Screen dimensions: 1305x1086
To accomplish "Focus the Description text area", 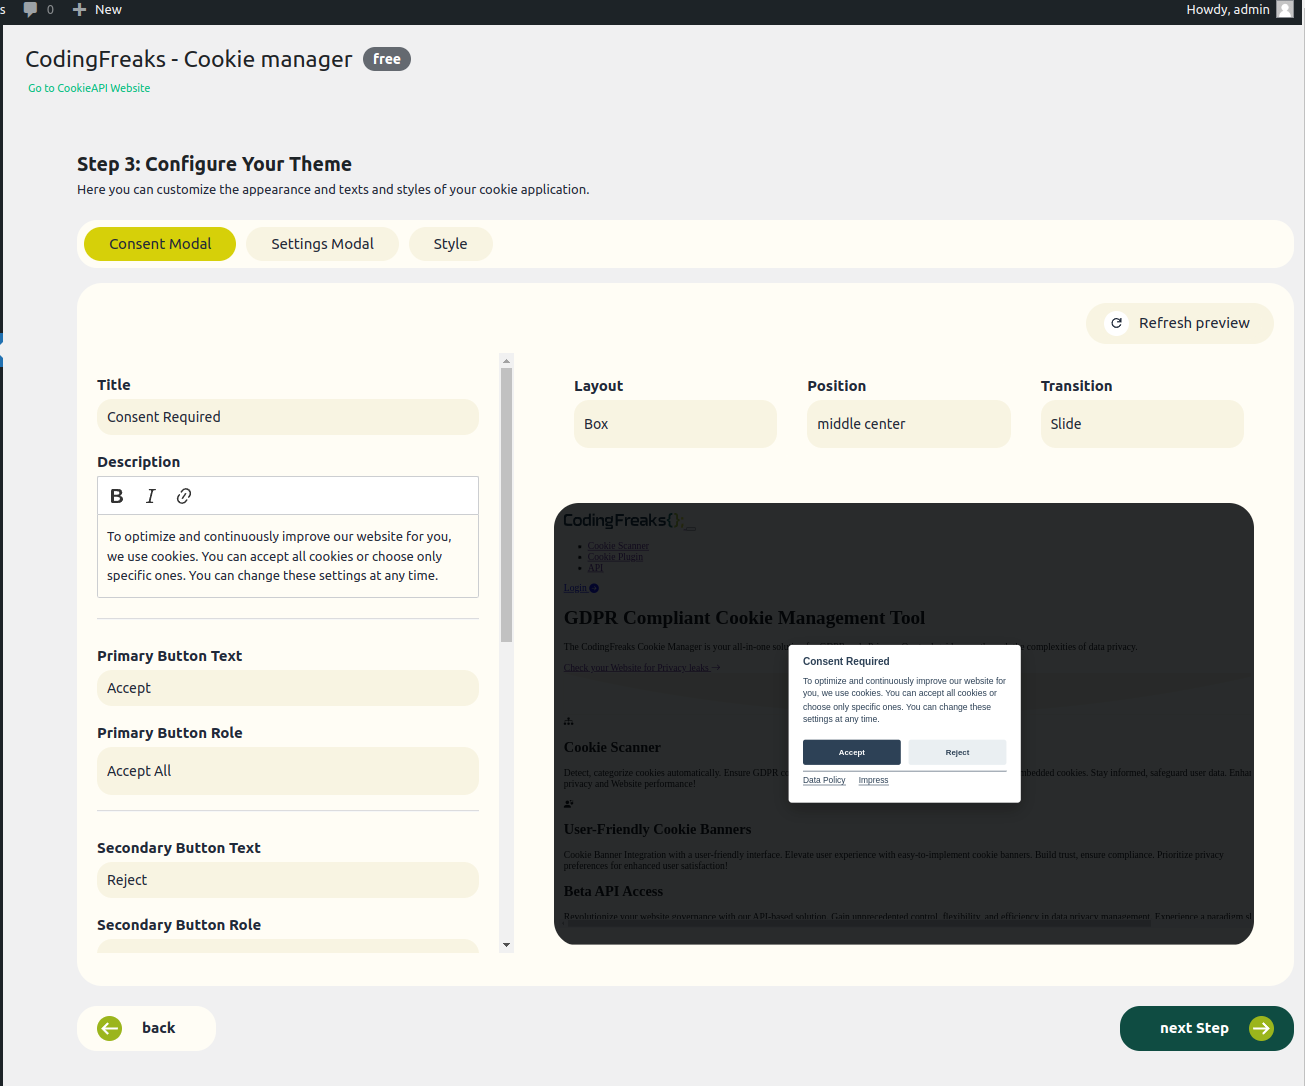I will (x=288, y=556).
